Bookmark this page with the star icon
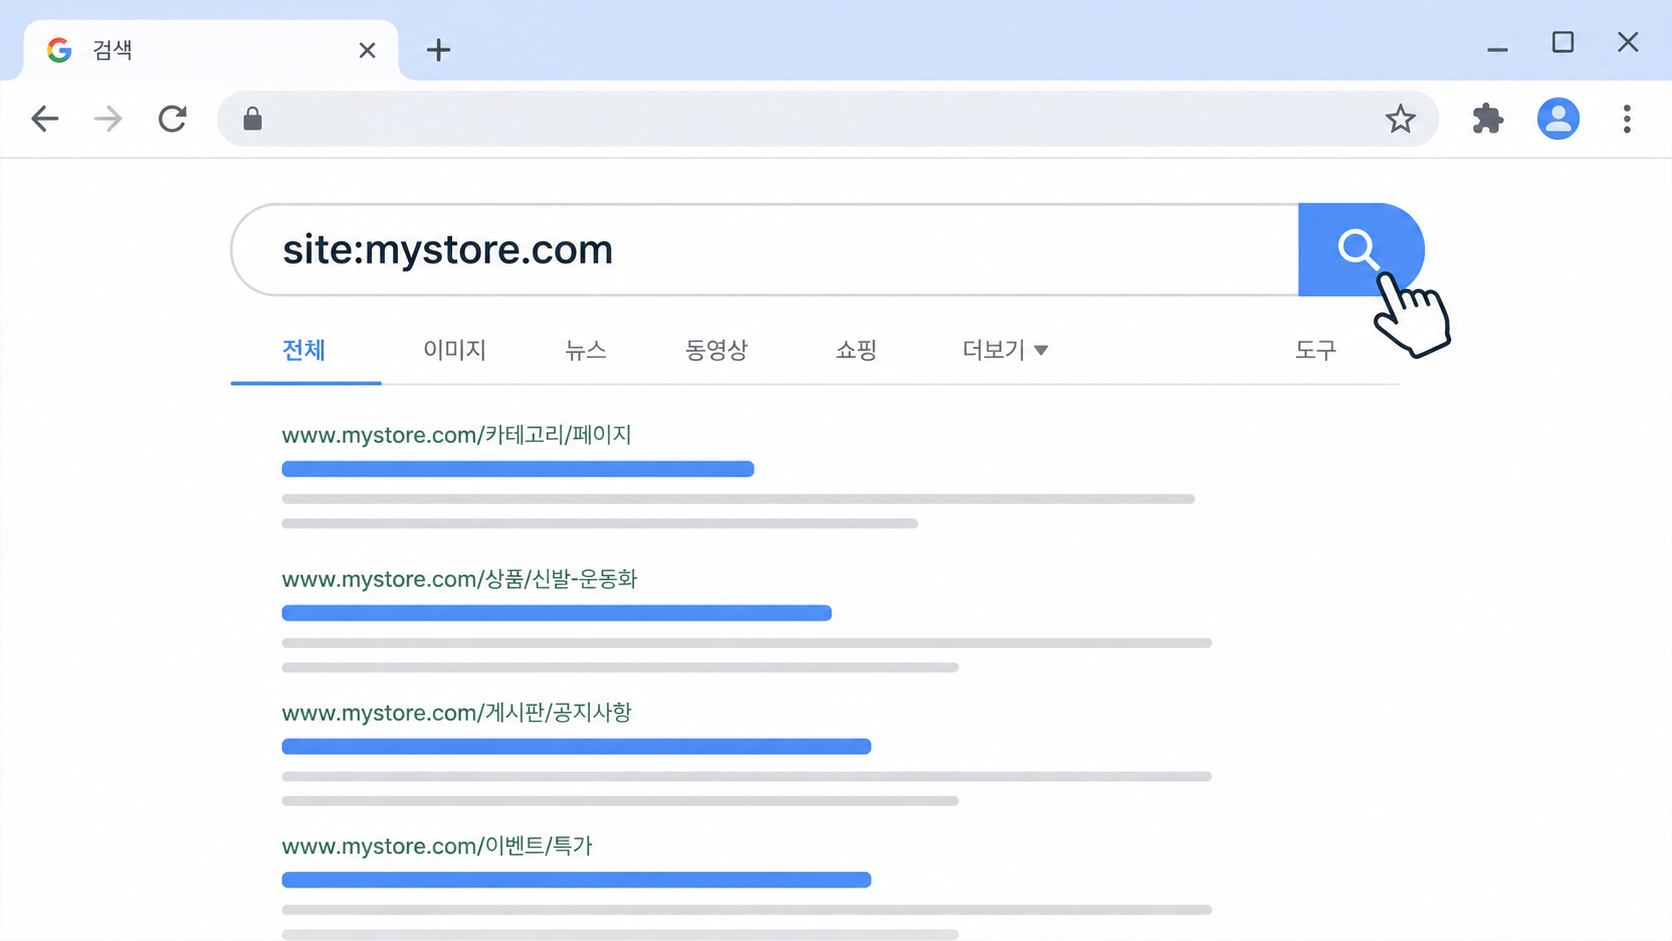The width and height of the screenshot is (1672, 941). [x=1400, y=119]
